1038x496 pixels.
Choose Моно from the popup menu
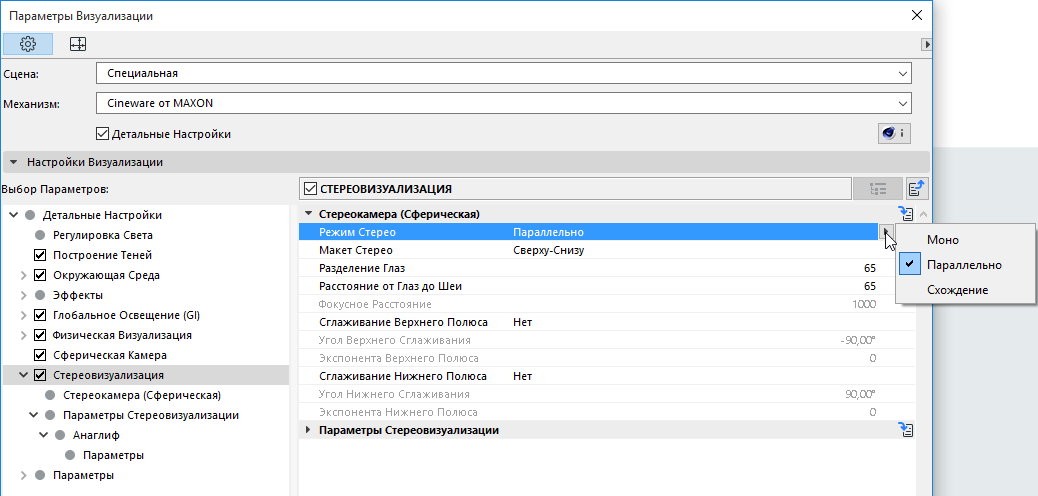[x=943, y=240]
